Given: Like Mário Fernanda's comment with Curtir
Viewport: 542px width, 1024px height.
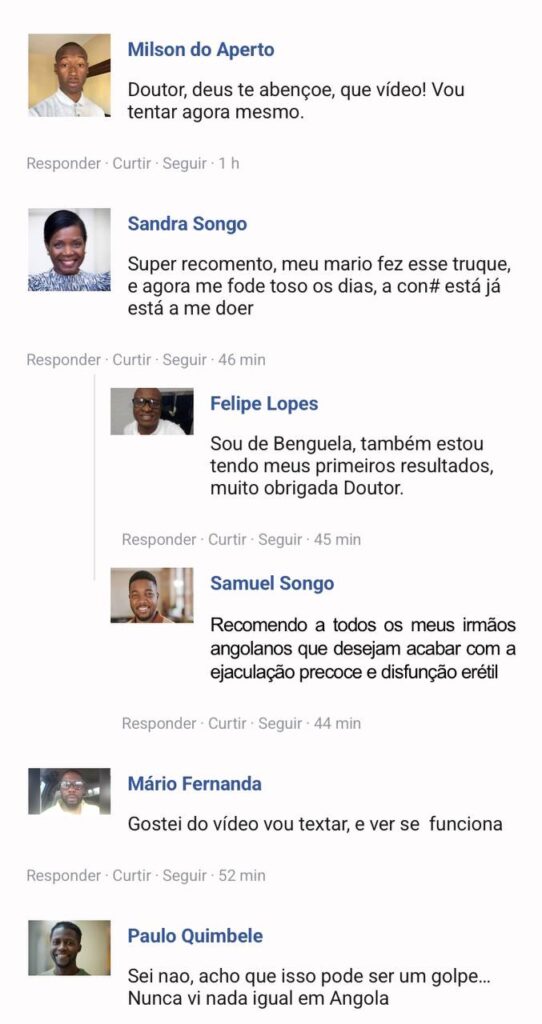Looking at the screenshot, I should click(x=132, y=875).
